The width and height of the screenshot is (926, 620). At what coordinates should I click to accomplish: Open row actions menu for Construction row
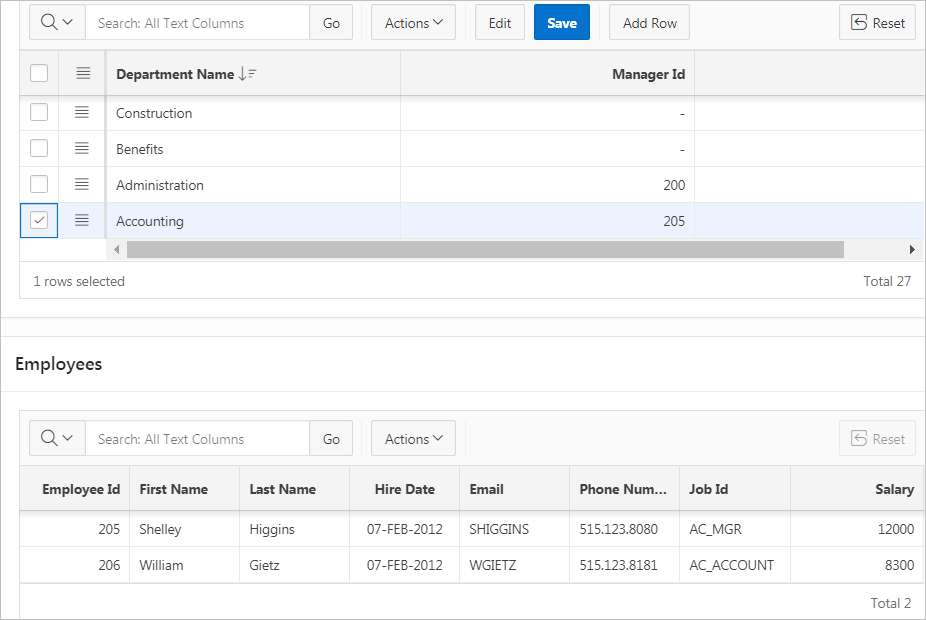[83, 113]
